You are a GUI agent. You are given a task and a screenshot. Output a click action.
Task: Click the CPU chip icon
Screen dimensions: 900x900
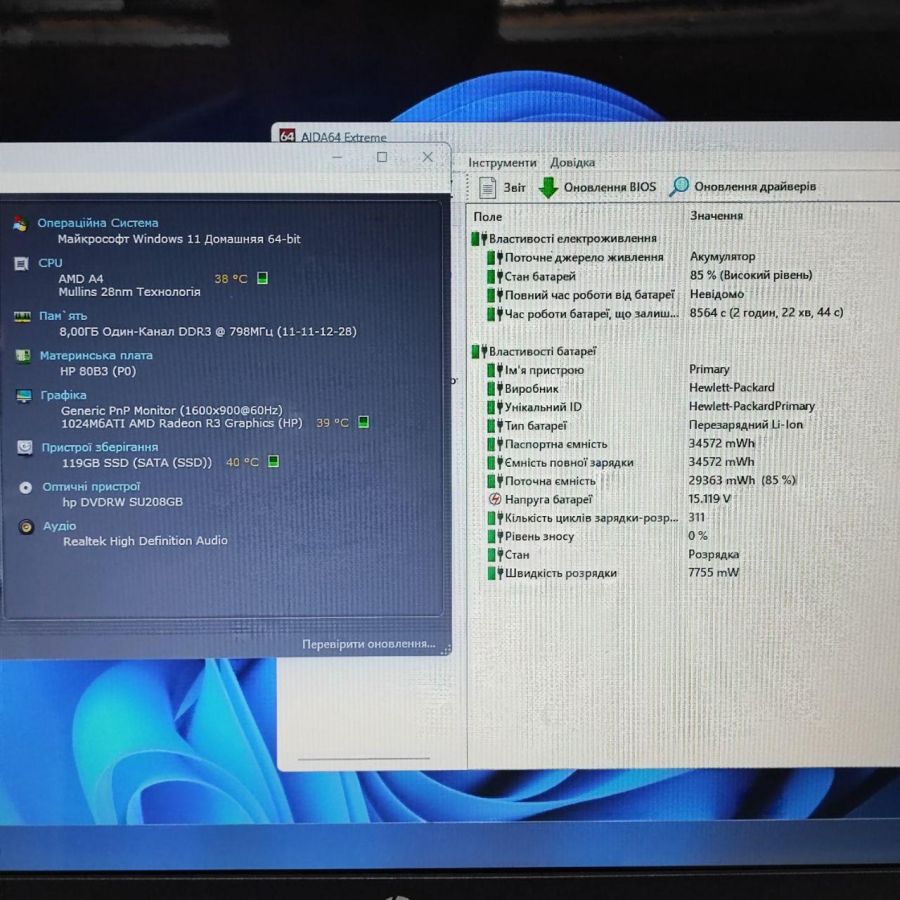tap(21, 263)
